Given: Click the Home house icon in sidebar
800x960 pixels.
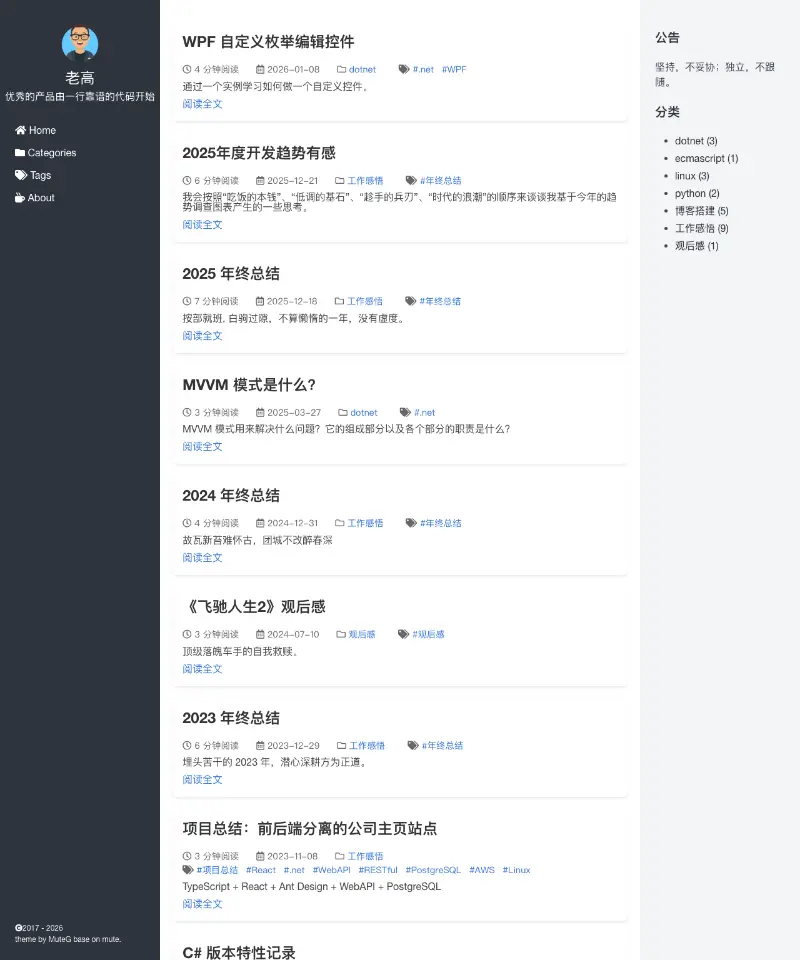Looking at the screenshot, I should click(20, 130).
